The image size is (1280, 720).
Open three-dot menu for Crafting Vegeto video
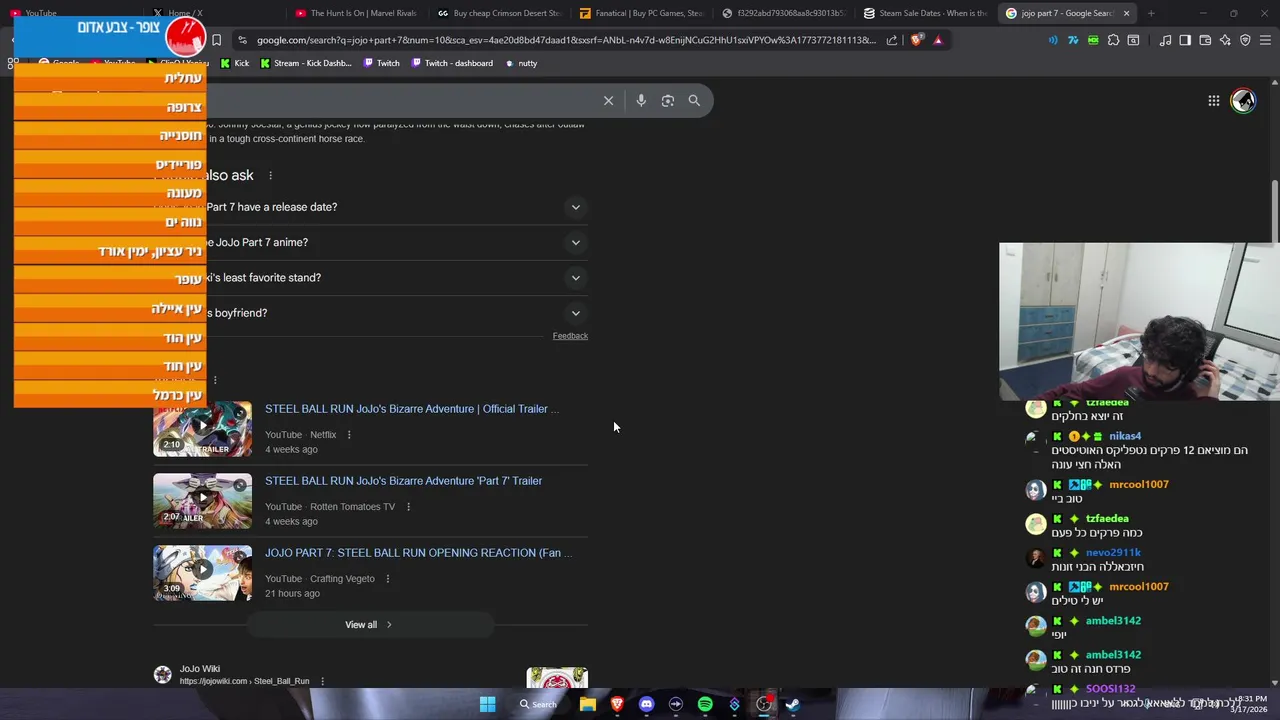(388, 579)
